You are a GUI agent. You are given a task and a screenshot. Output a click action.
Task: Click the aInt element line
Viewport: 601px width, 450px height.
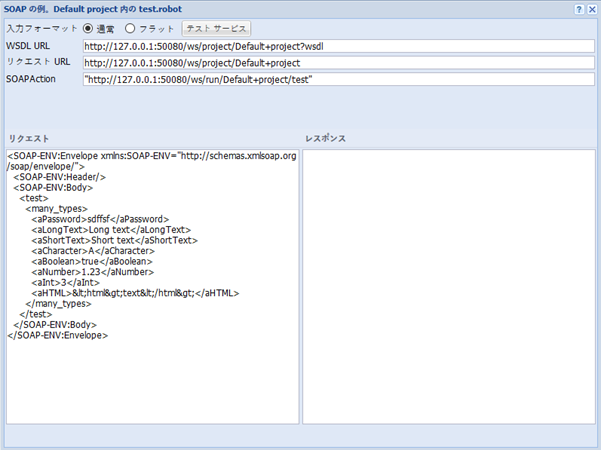pos(78,283)
